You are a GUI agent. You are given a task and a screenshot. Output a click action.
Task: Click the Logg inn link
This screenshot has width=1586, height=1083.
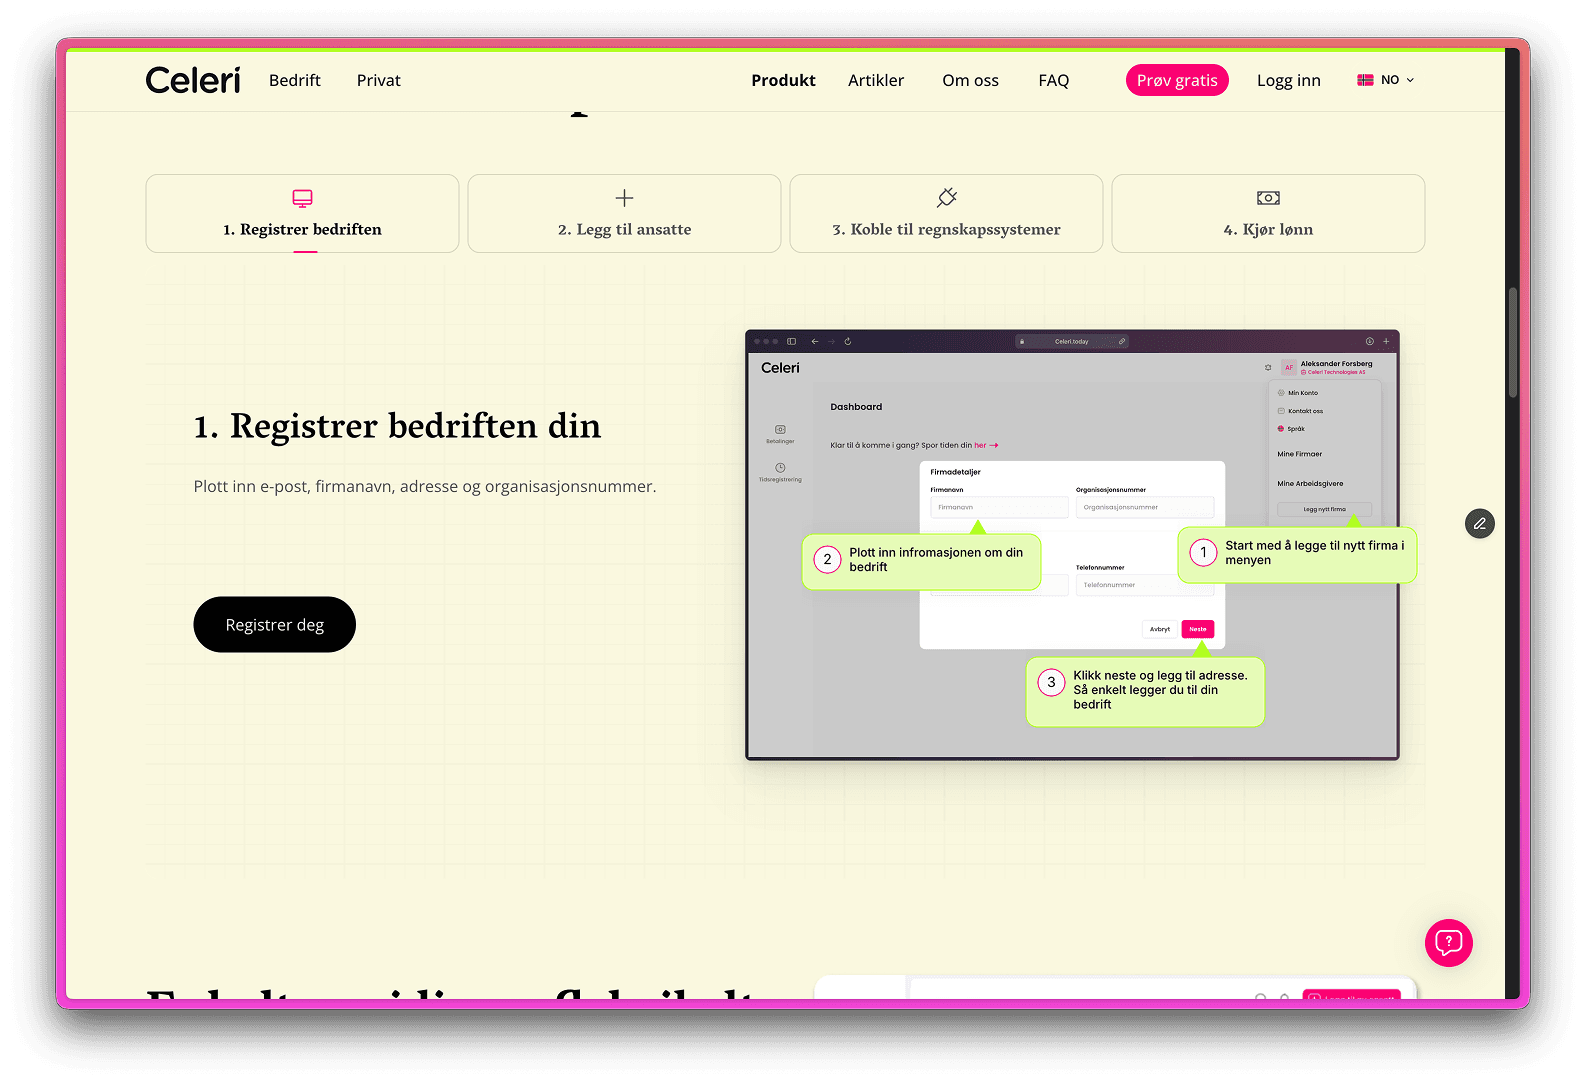(1289, 80)
